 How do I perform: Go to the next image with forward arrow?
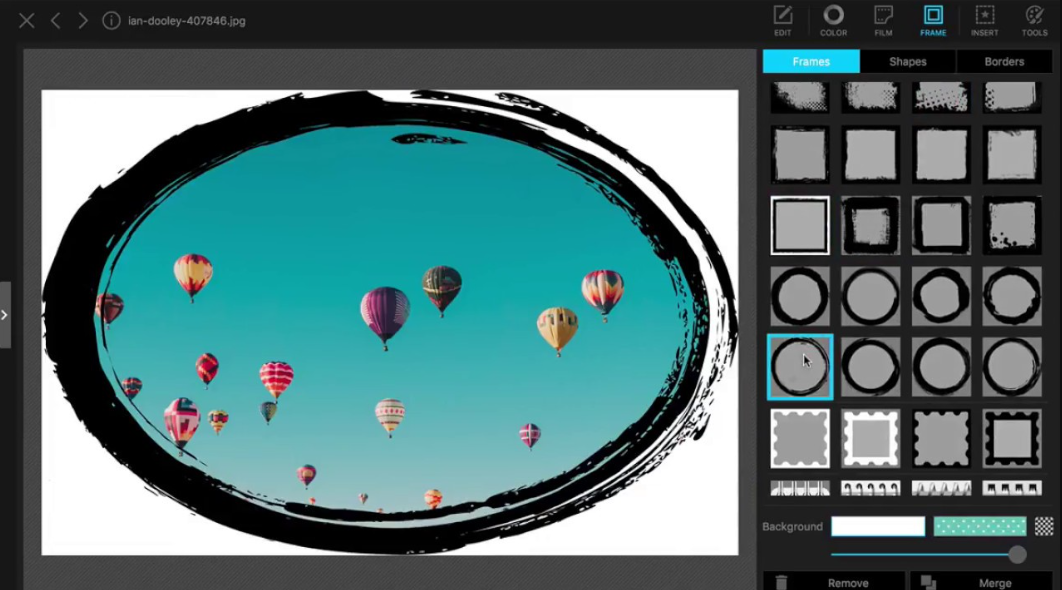(82, 19)
